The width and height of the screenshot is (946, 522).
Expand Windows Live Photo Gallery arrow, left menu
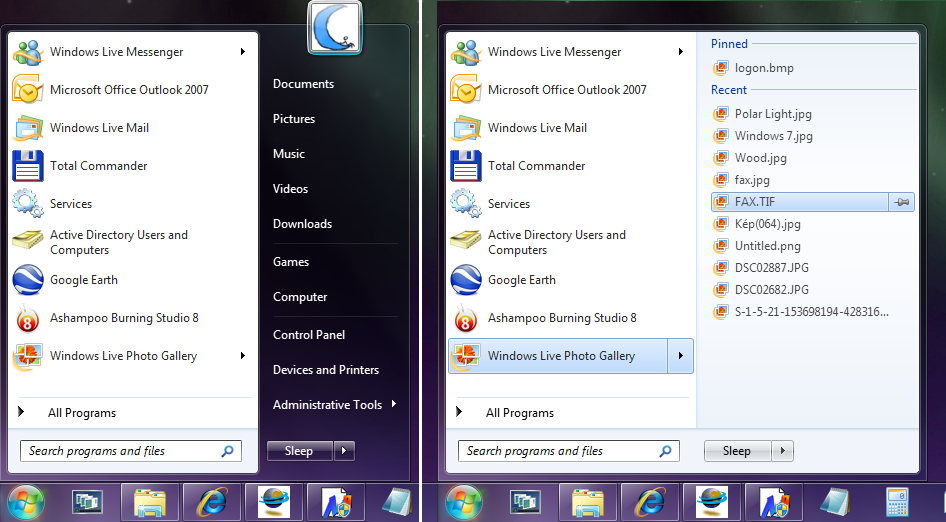pos(243,356)
